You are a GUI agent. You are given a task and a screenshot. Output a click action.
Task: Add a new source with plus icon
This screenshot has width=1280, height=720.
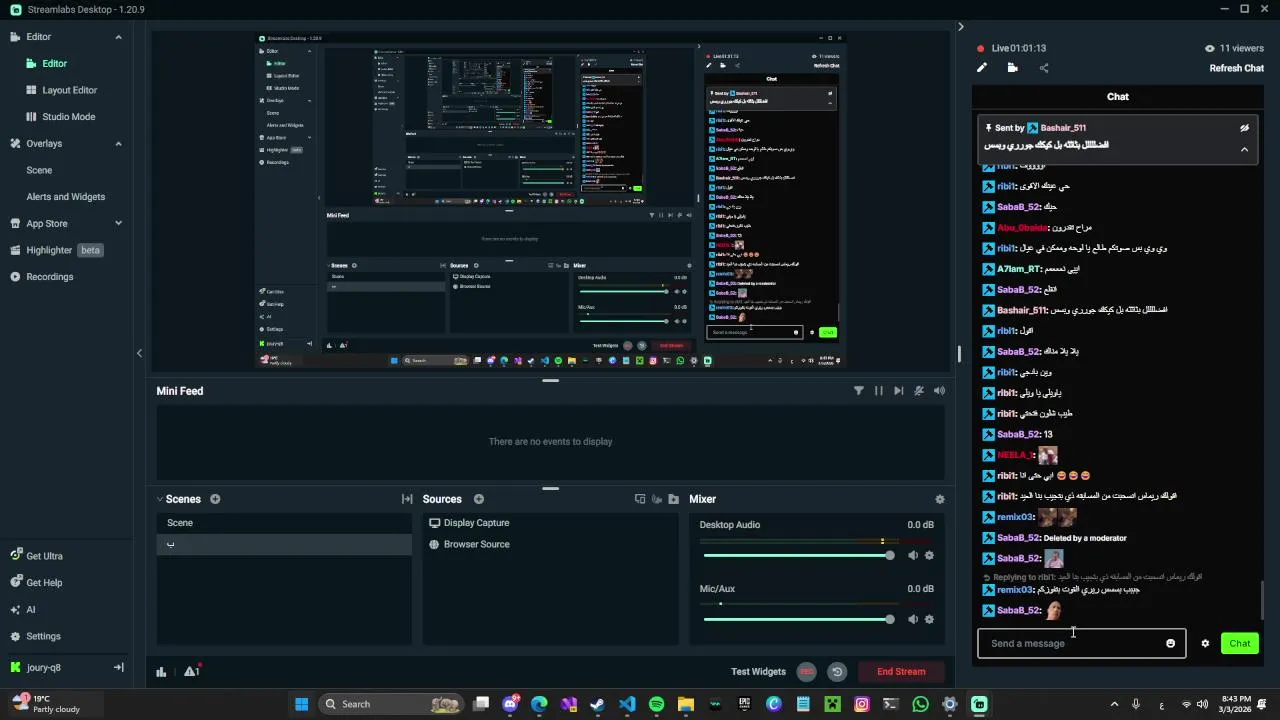point(478,499)
